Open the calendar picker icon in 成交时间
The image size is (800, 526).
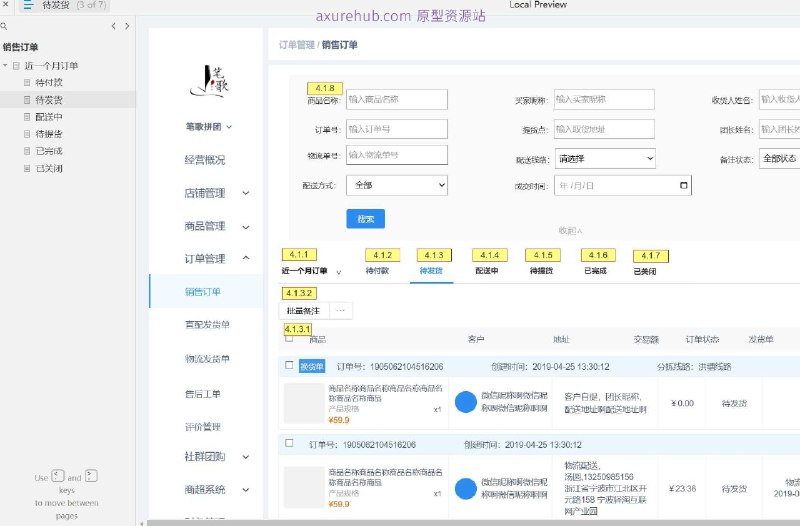[684, 185]
